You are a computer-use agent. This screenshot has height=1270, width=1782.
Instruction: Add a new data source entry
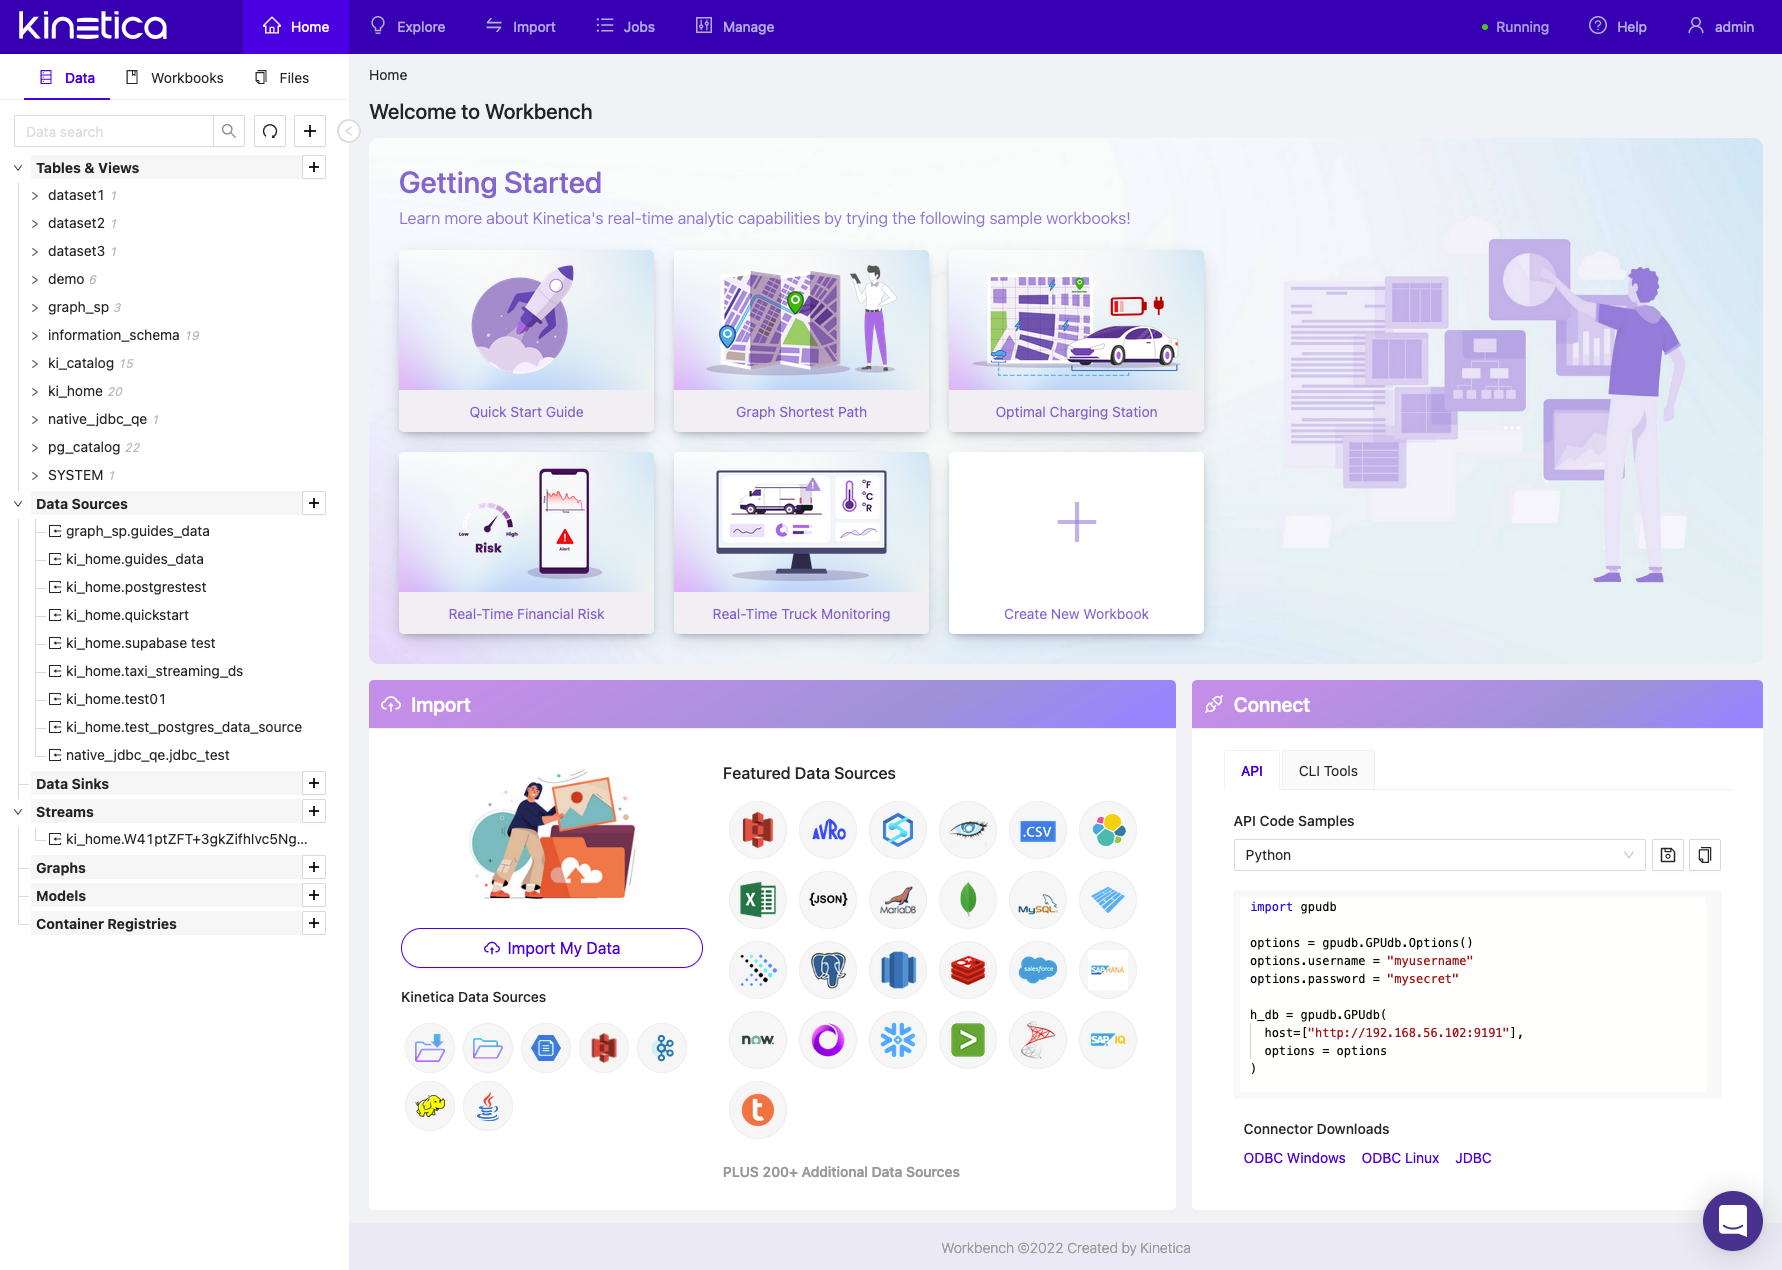(x=314, y=503)
